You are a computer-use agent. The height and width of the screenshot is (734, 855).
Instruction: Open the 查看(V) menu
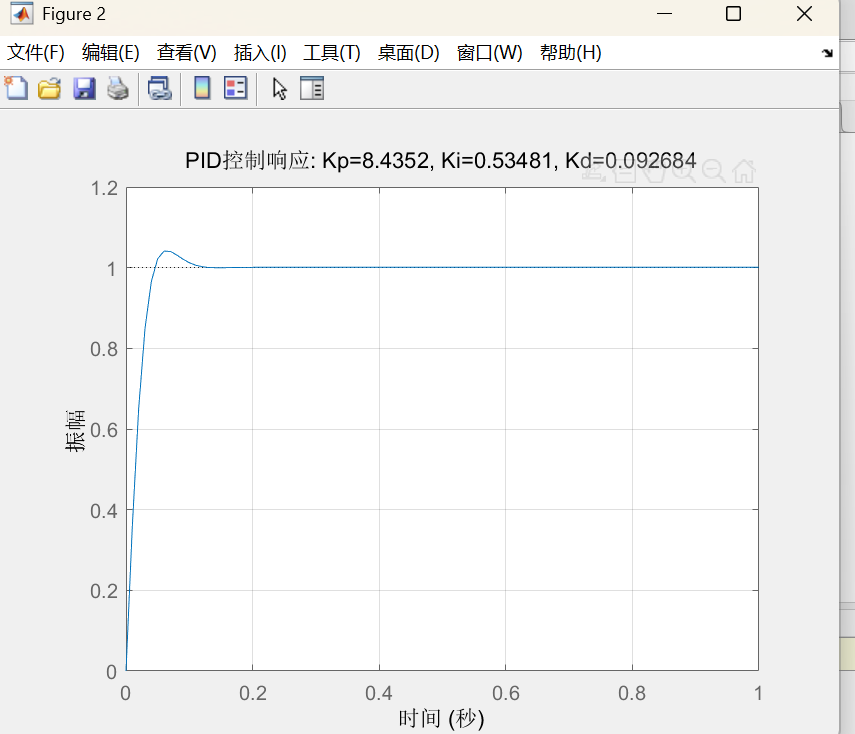[x=186, y=53]
